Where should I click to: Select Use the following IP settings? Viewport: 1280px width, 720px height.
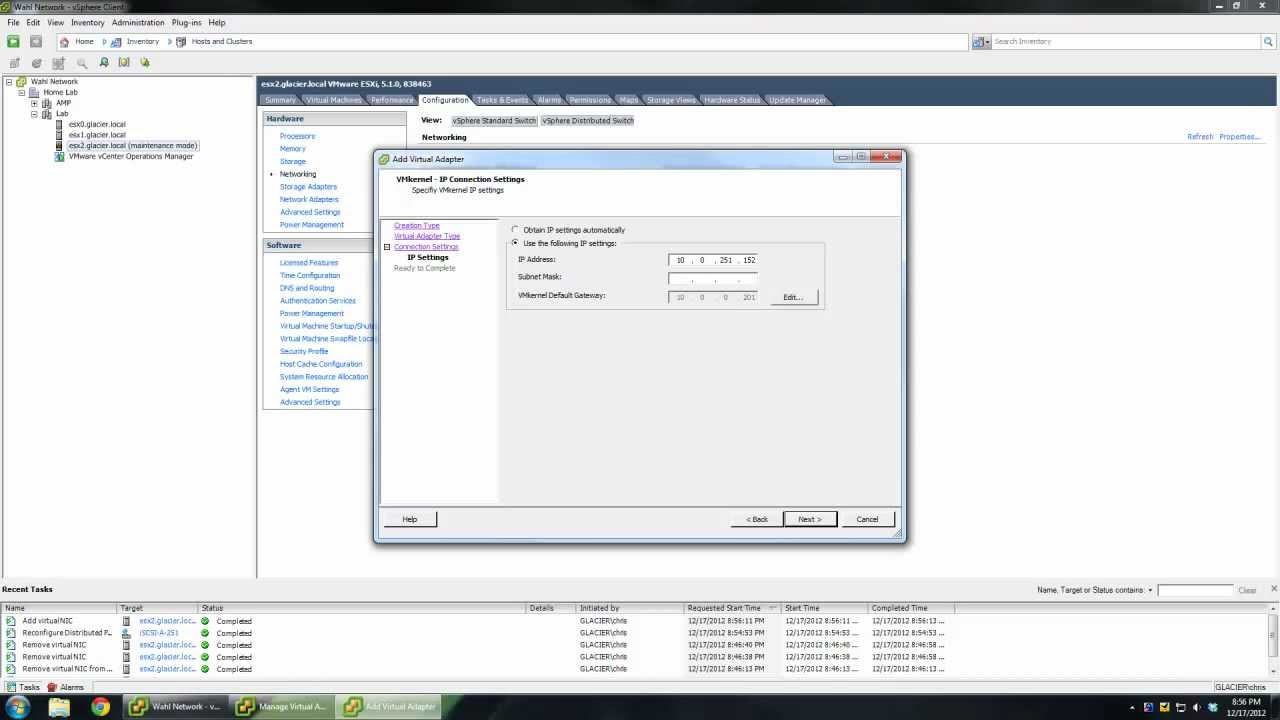516,243
